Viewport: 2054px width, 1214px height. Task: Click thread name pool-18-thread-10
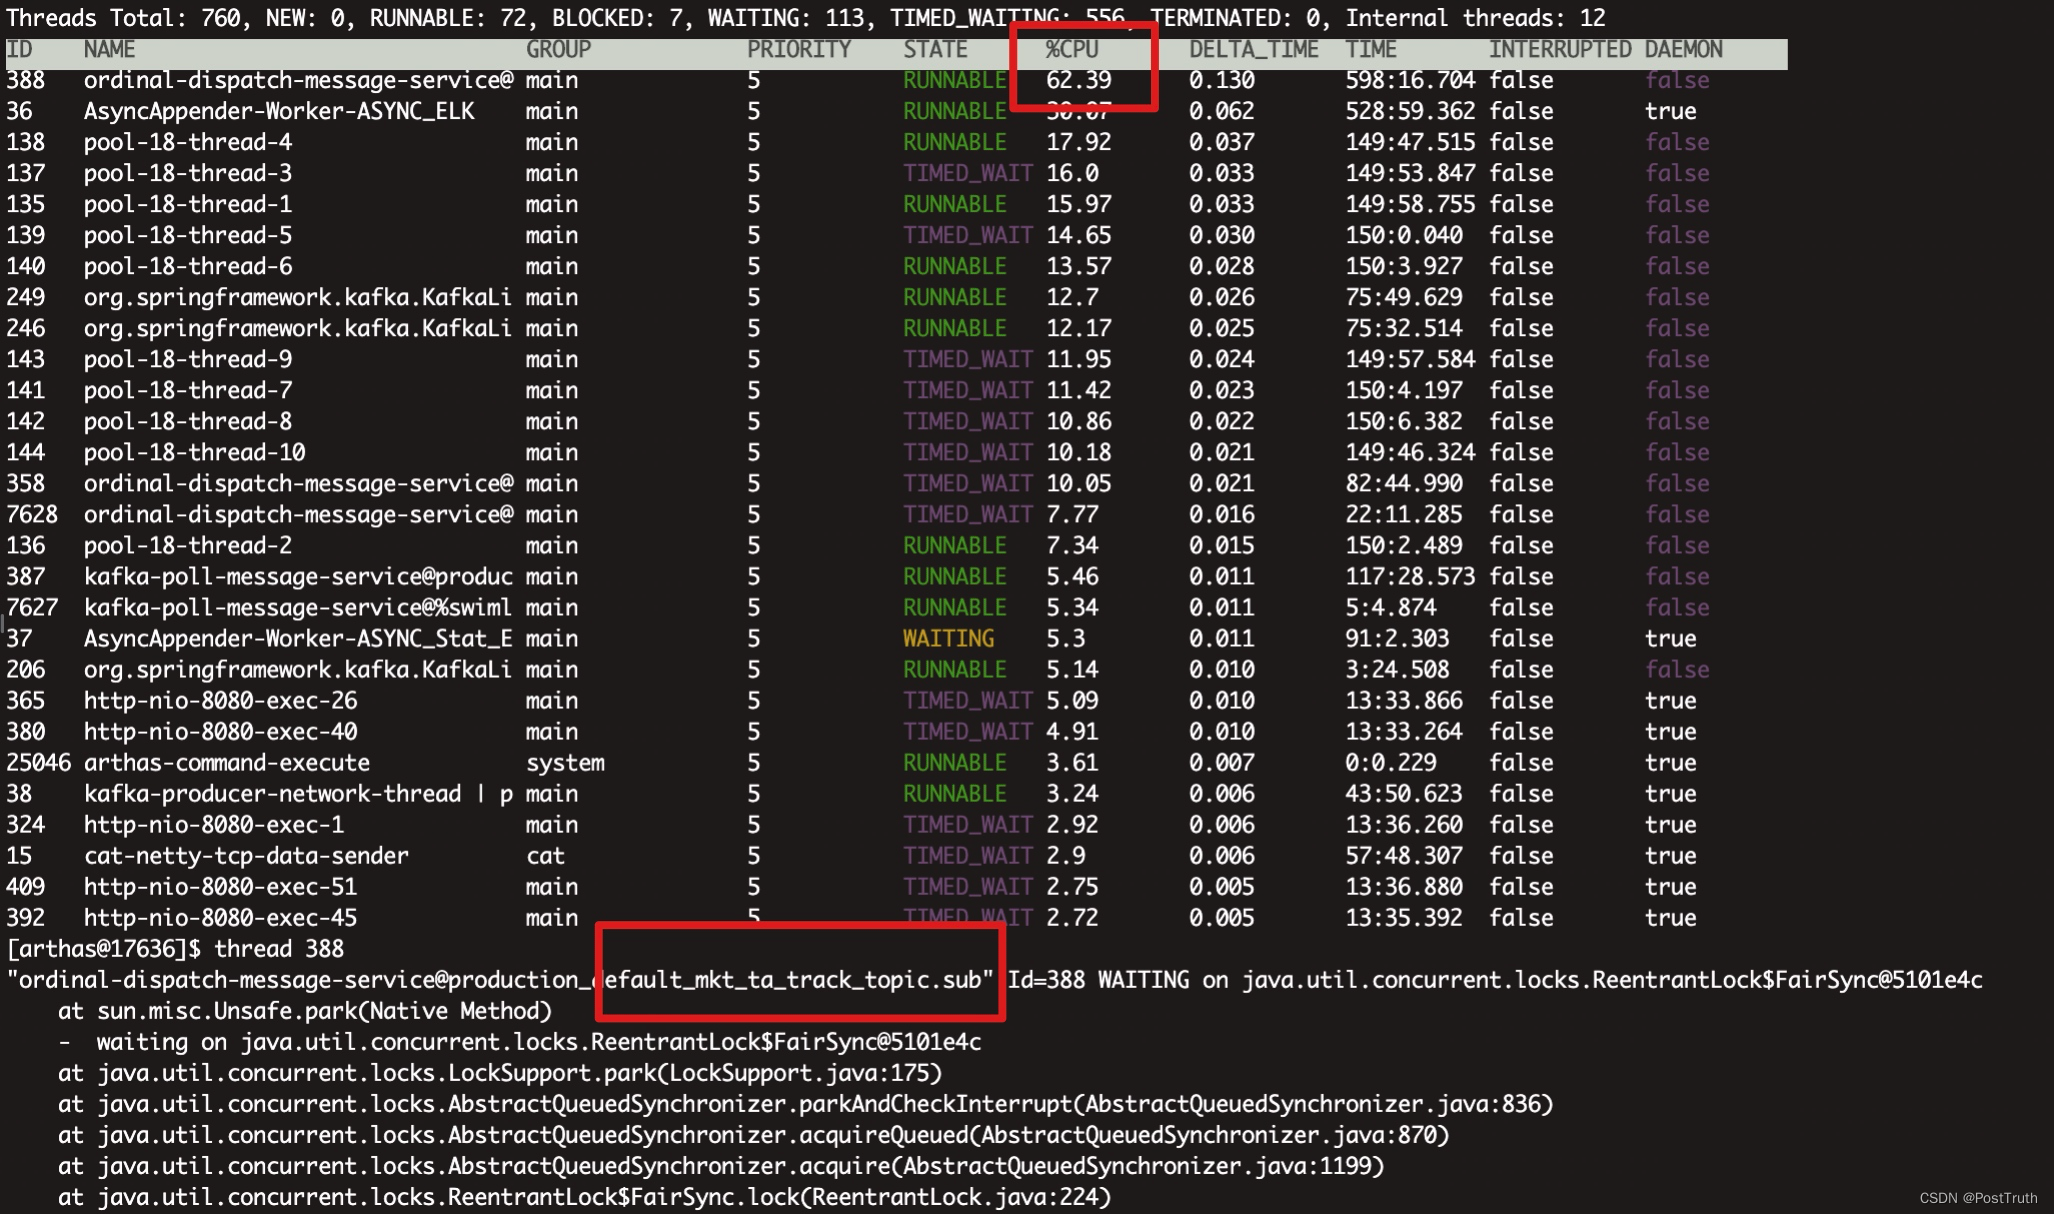pos(195,452)
